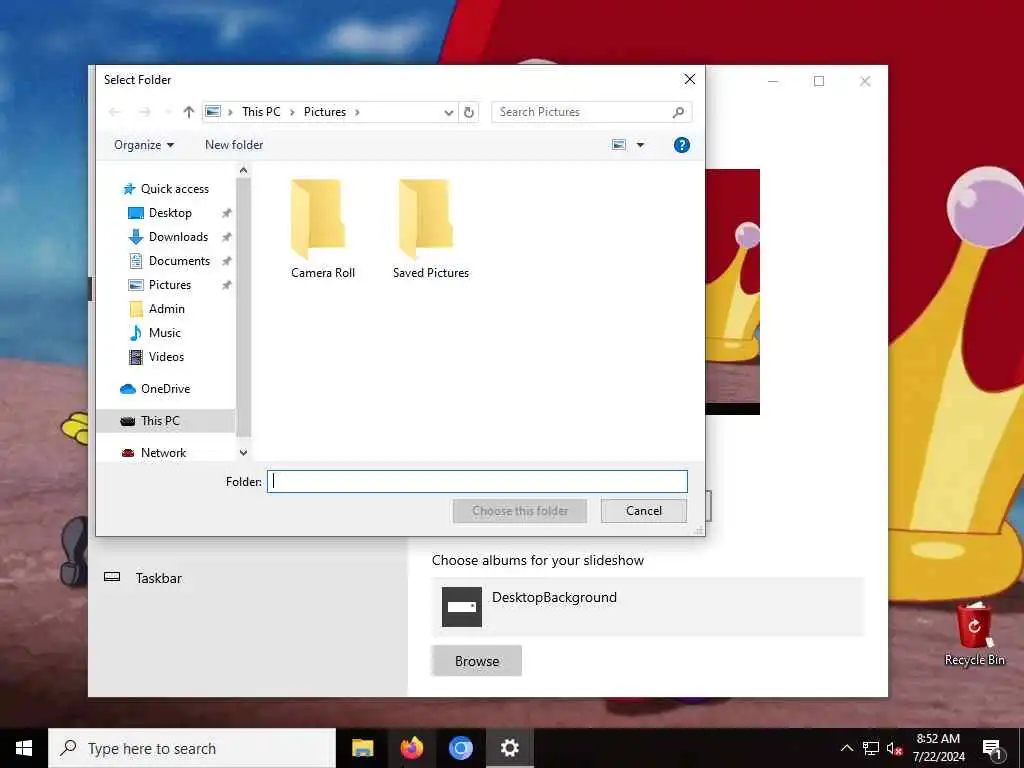Select the Saved Pictures folder
Viewport: 1024px width, 768px height.
pyautogui.click(x=430, y=229)
